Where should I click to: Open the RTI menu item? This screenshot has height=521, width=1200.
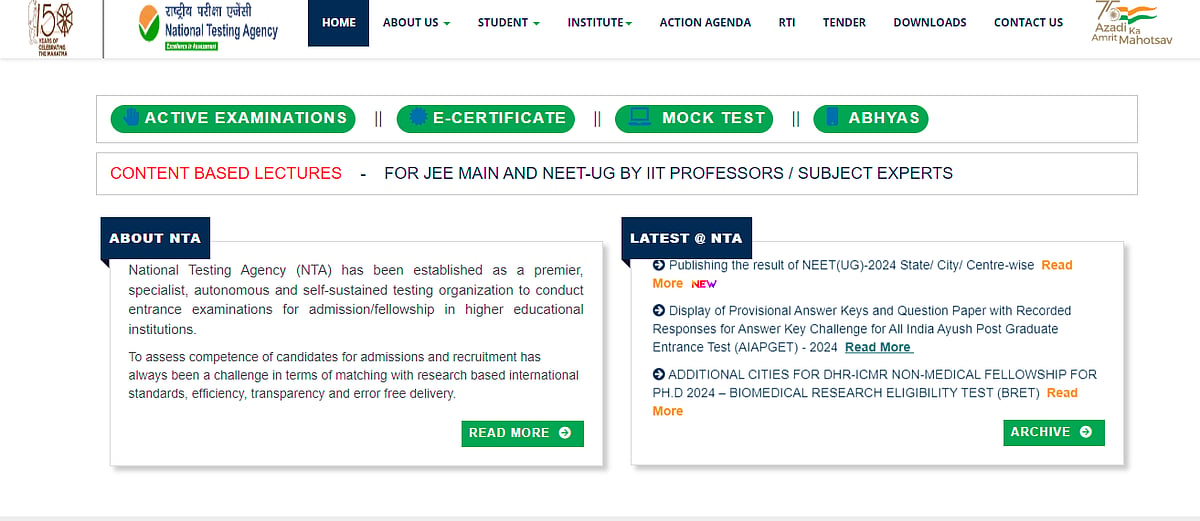787,23
